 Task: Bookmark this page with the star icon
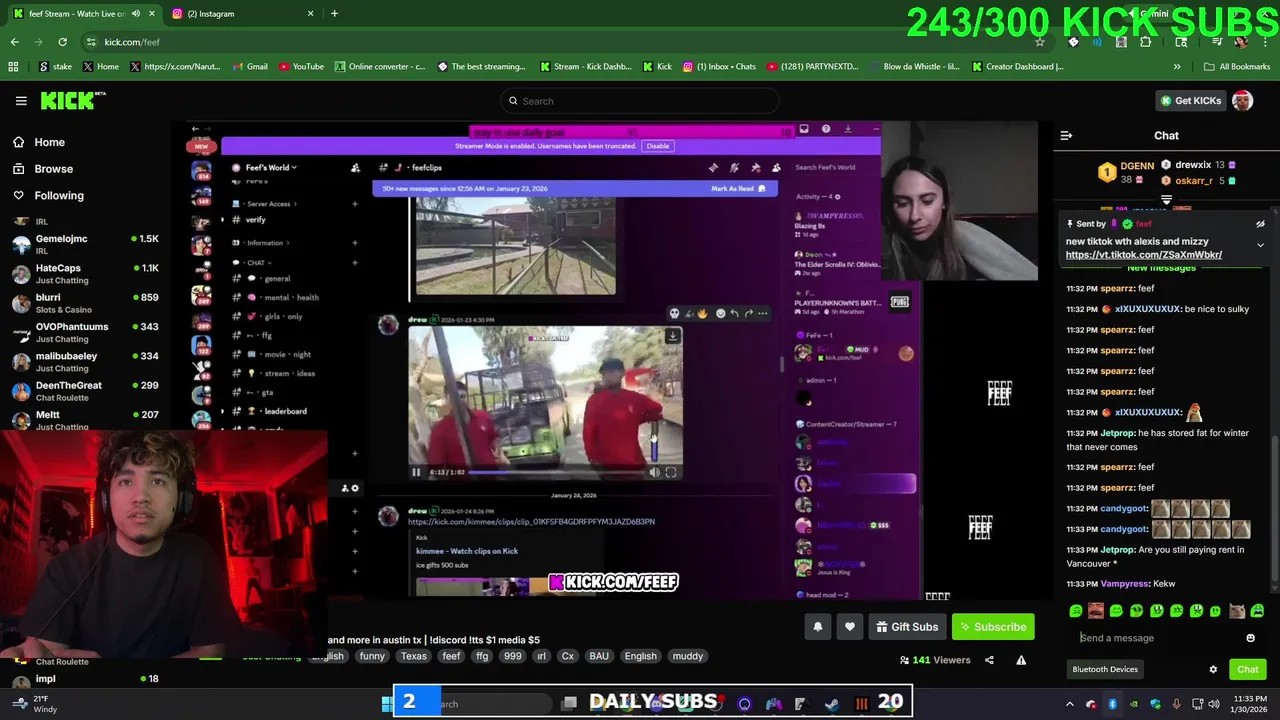click(1040, 42)
